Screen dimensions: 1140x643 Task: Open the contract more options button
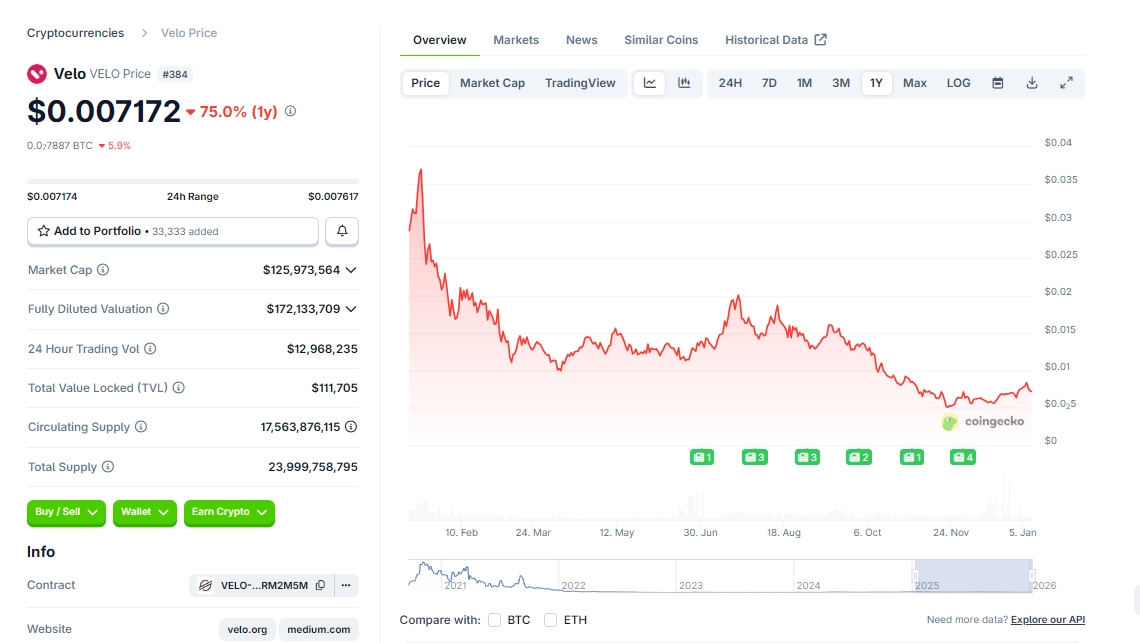click(346, 585)
